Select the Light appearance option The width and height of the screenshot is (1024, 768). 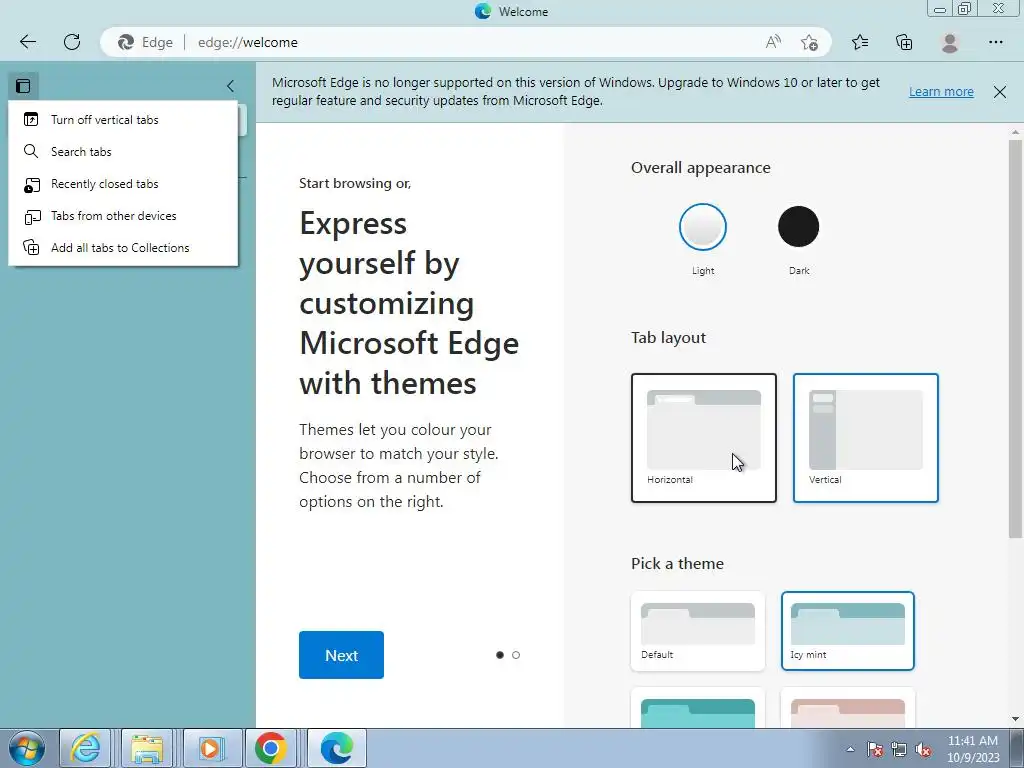(703, 227)
